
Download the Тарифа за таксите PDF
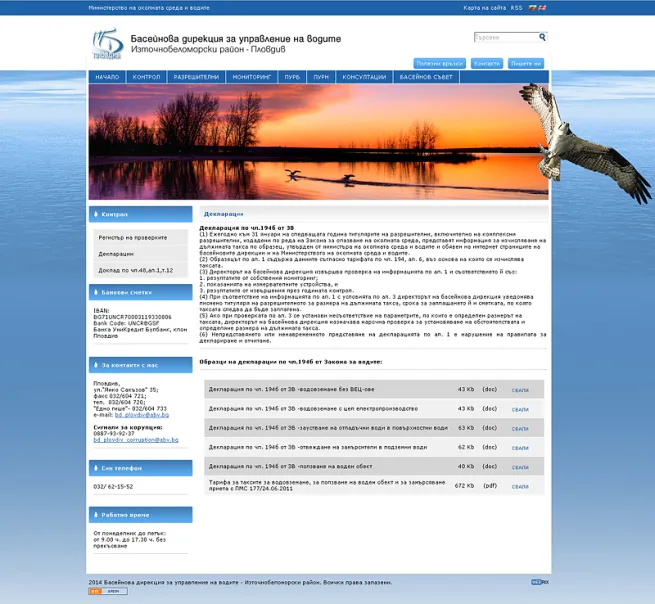tap(520, 487)
